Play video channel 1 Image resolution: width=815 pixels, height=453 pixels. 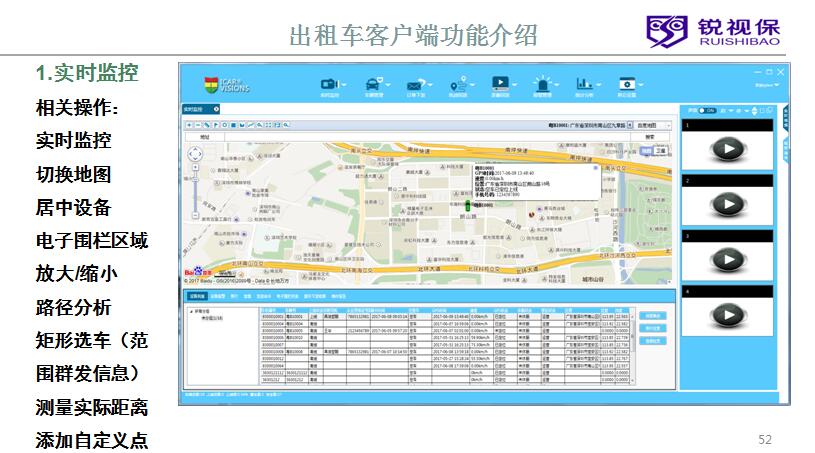tap(727, 149)
